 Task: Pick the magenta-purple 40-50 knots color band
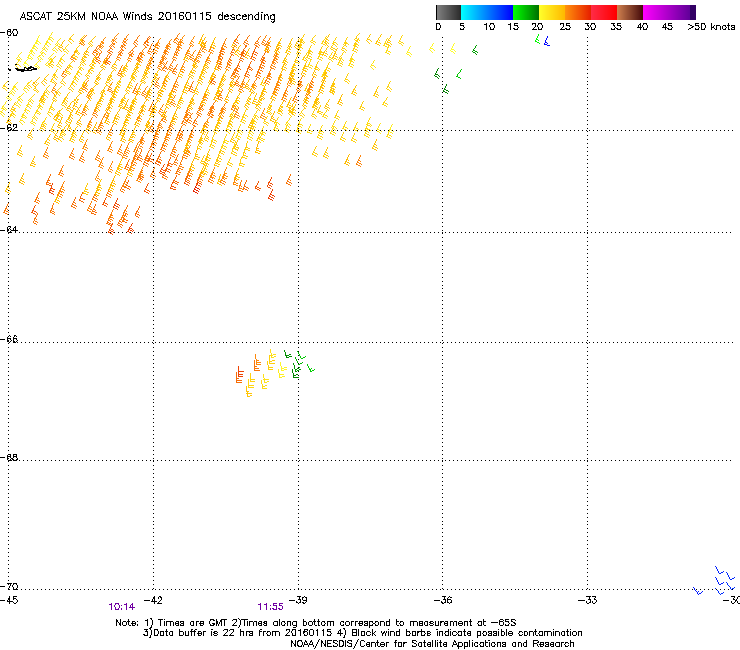(669, 12)
